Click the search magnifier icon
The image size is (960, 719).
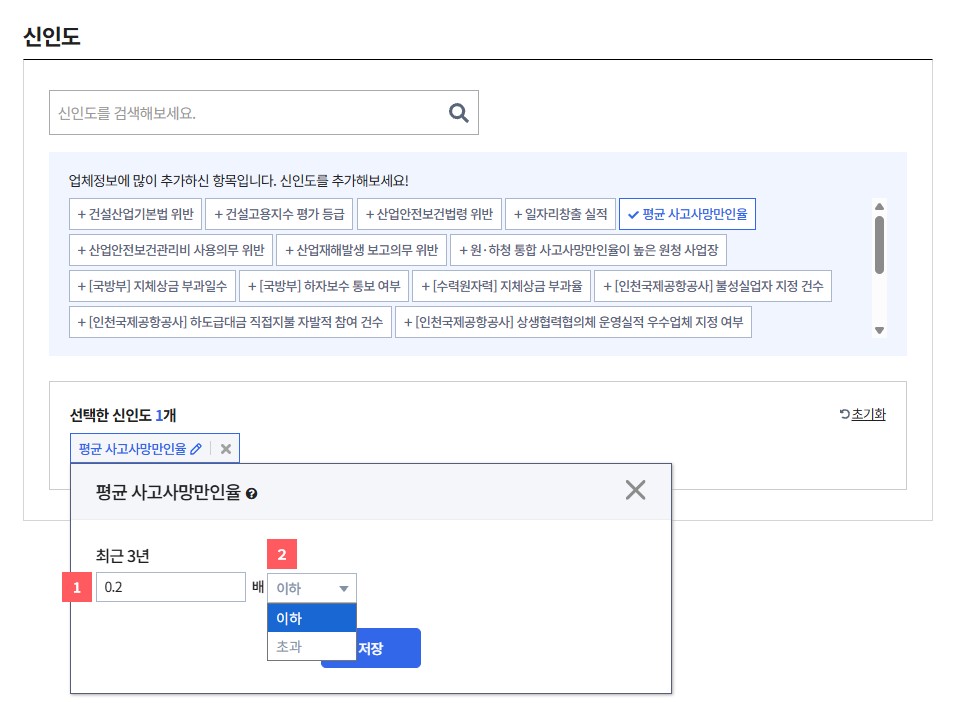pyautogui.click(x=459, y=113)
